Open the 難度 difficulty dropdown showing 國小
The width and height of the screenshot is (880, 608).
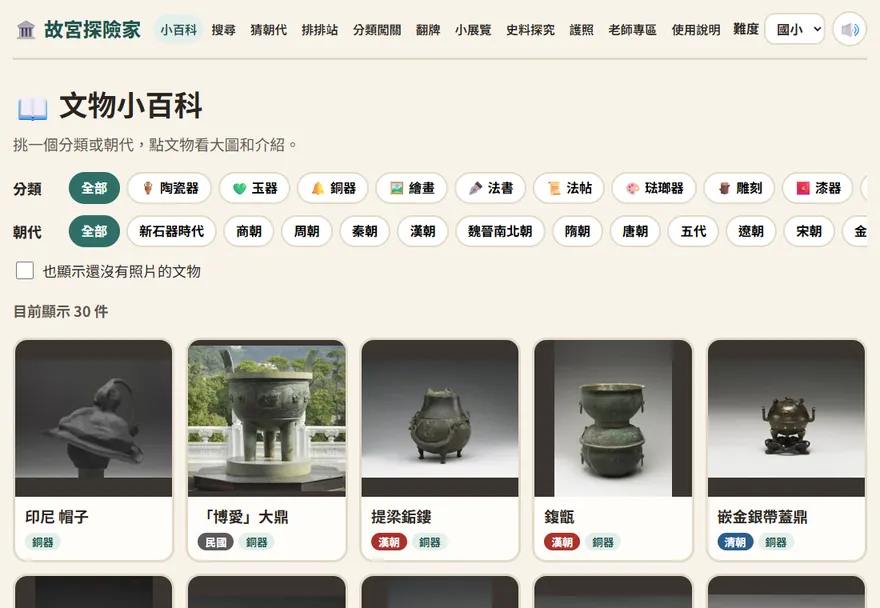tap(795, 29)
